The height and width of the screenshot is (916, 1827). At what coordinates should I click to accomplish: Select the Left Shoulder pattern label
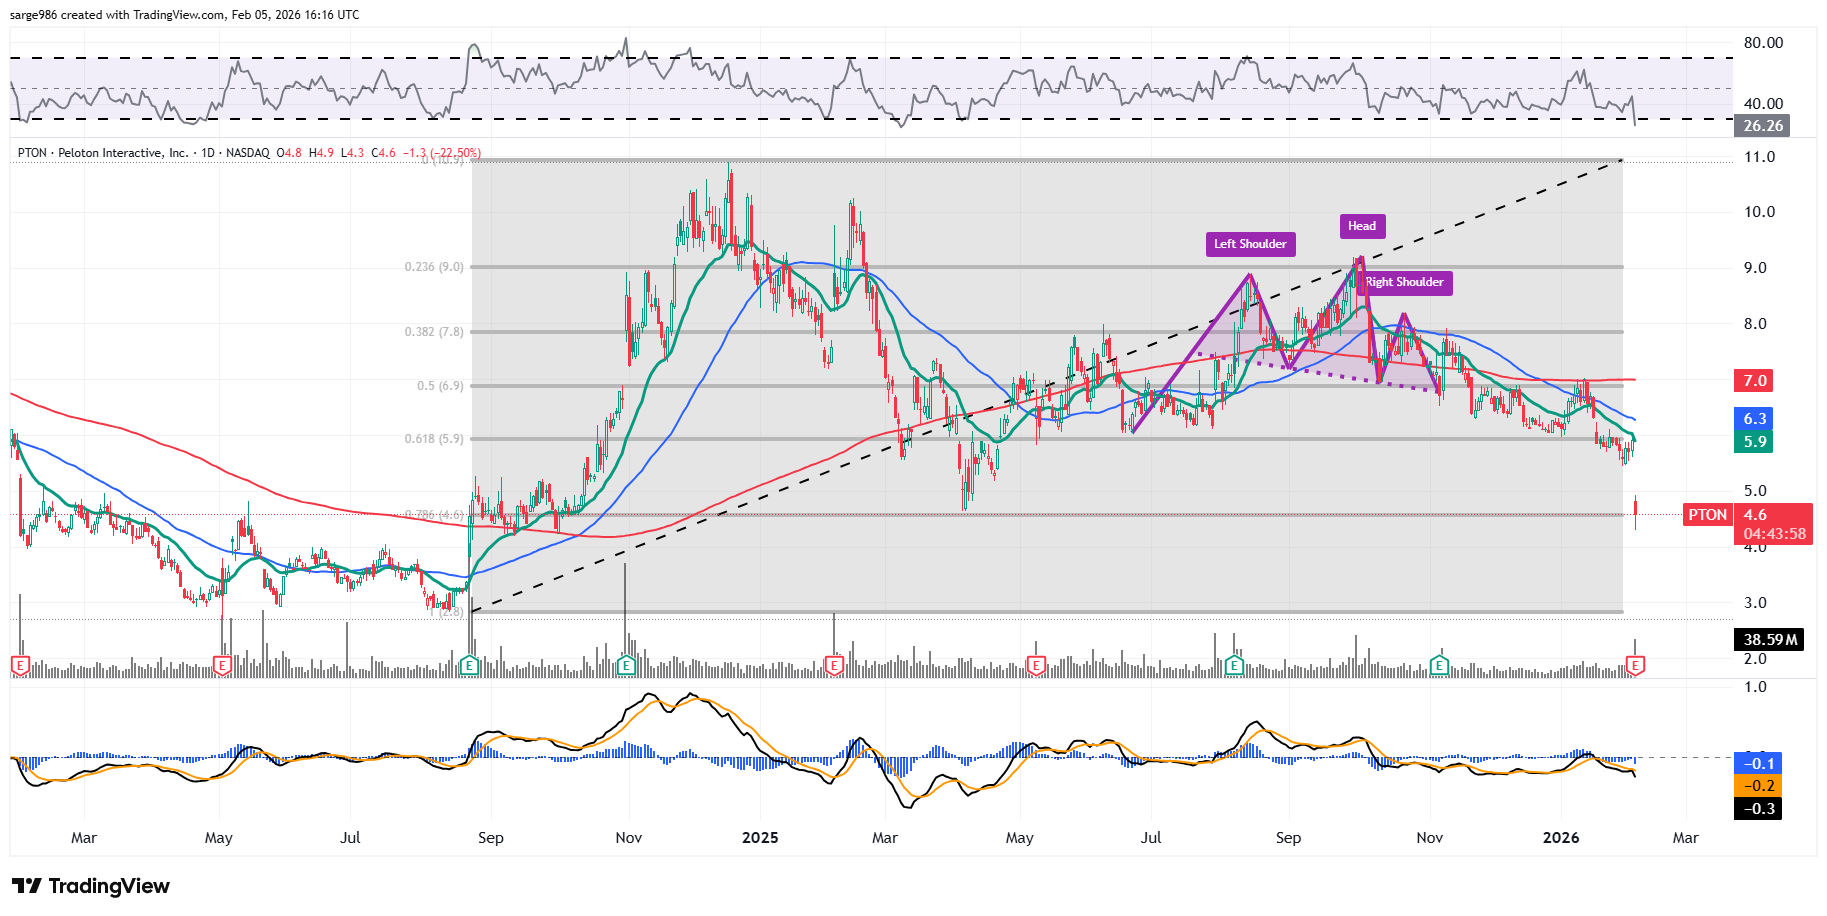[x=1250, y=244]
